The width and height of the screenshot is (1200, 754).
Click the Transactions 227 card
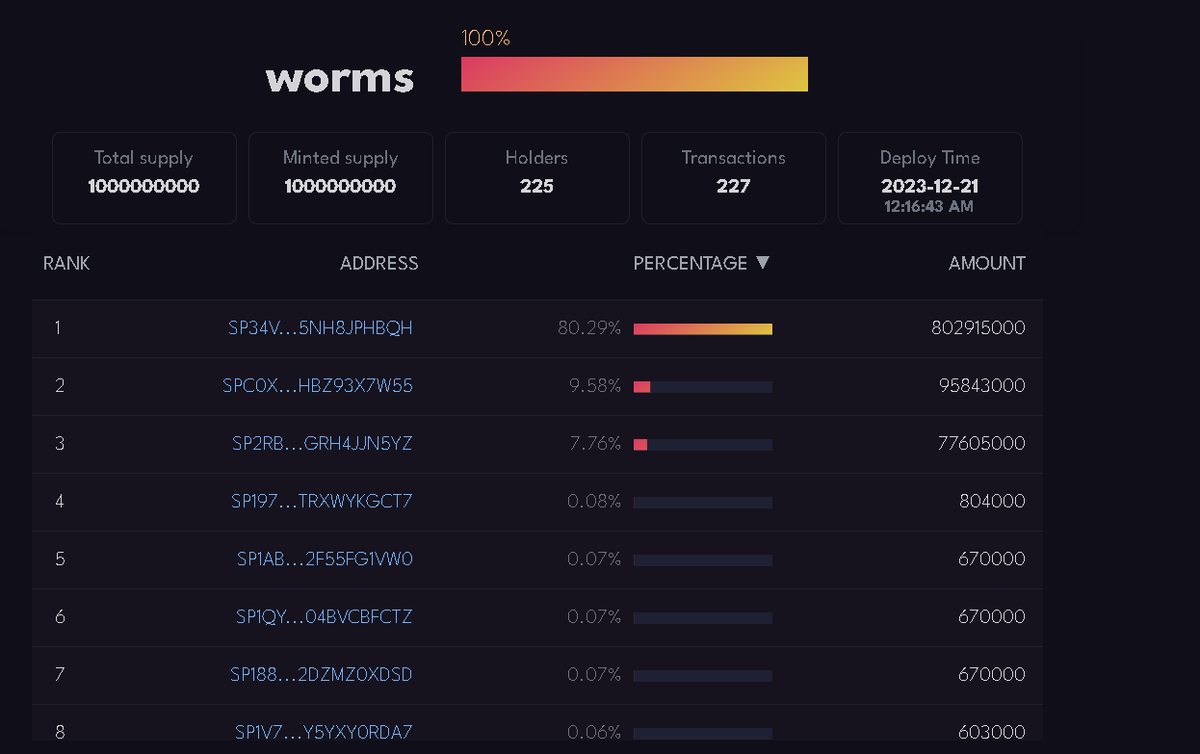(x=733, y=177)
